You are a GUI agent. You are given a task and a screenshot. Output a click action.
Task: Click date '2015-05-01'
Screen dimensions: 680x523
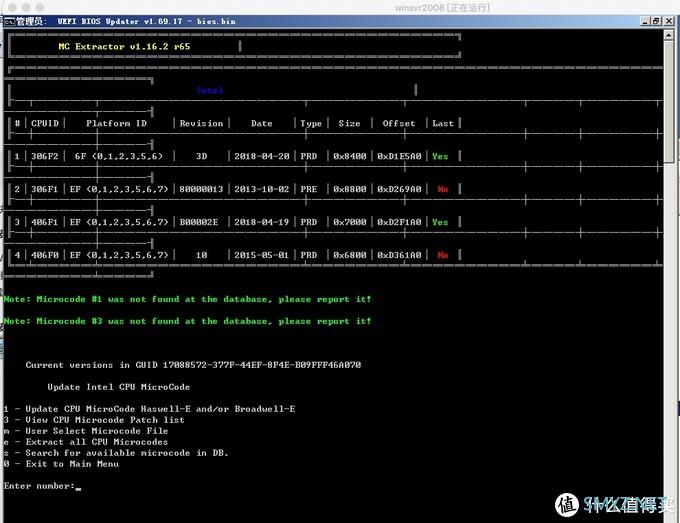click(262, 255)
